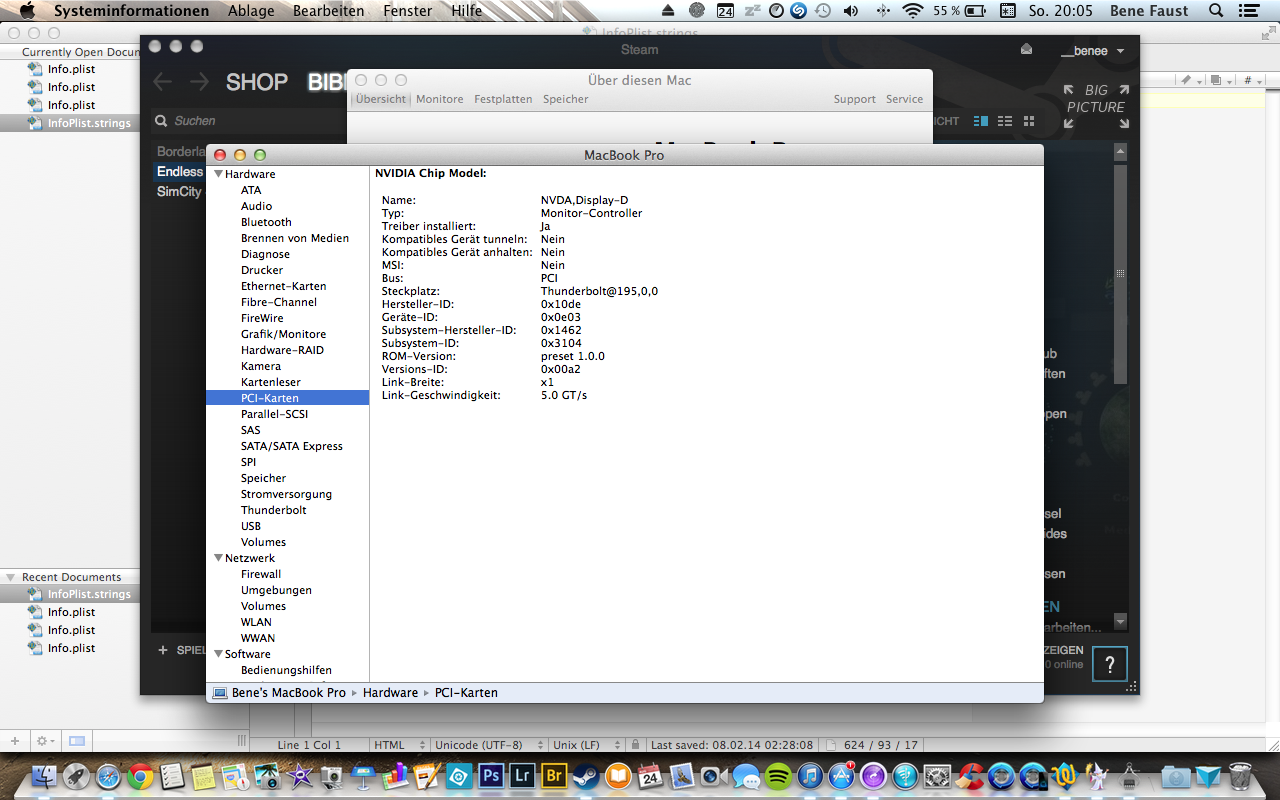The width and height of the screenshot is (1280, 800).
Task: Switch to the Festplatten tab
Action: pos(503,99)
